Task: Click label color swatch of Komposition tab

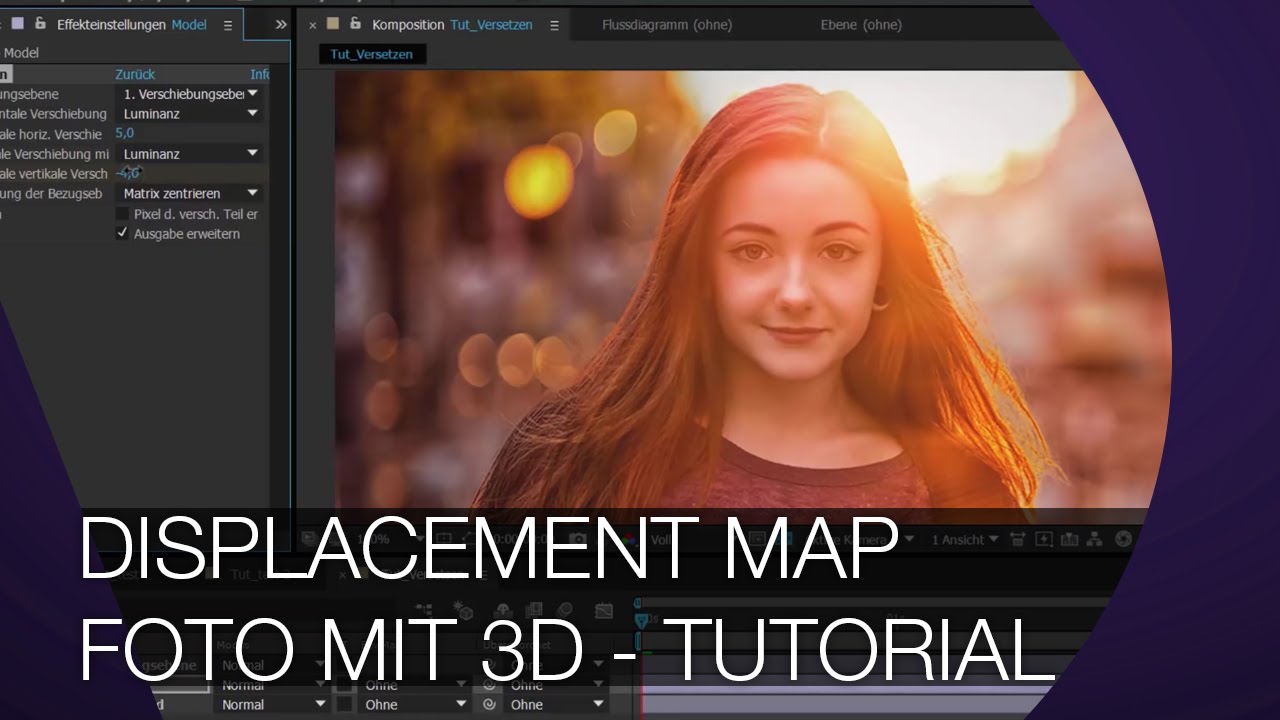Action: click(x=333, y=24)
